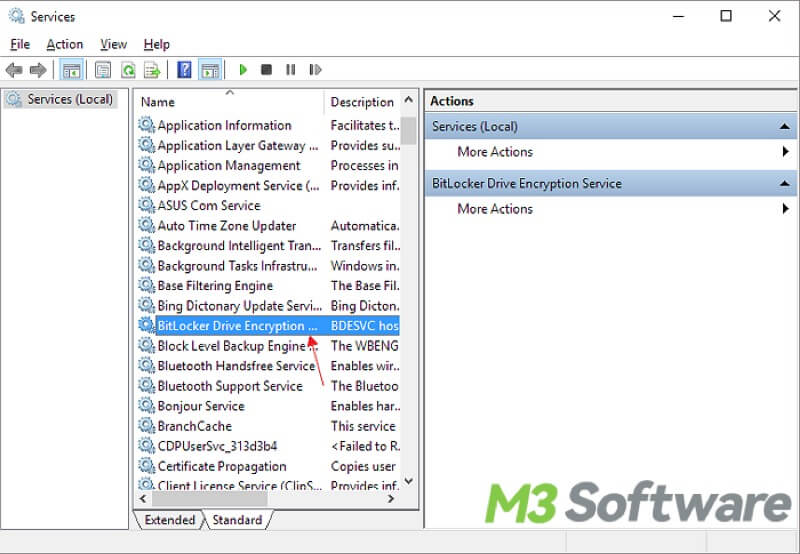
Task: Click gear icon beside Base Filtering Engine
Action: tap(146, 285)
